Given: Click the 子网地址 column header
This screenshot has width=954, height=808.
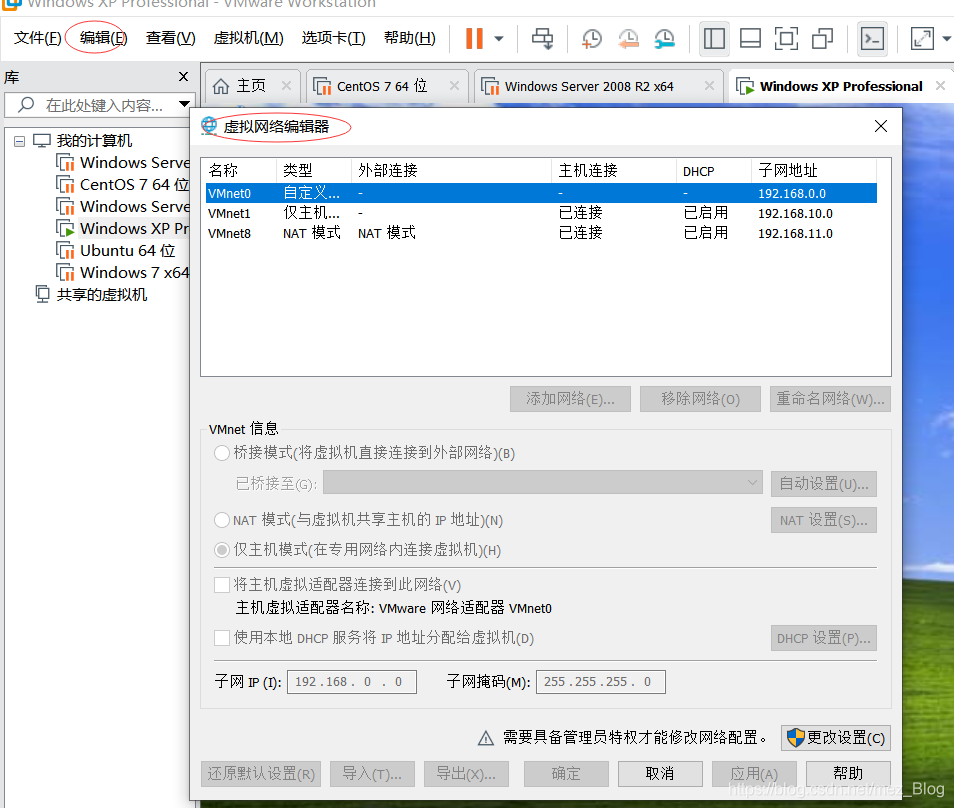Looking at the screenshot, I should 813,171.
